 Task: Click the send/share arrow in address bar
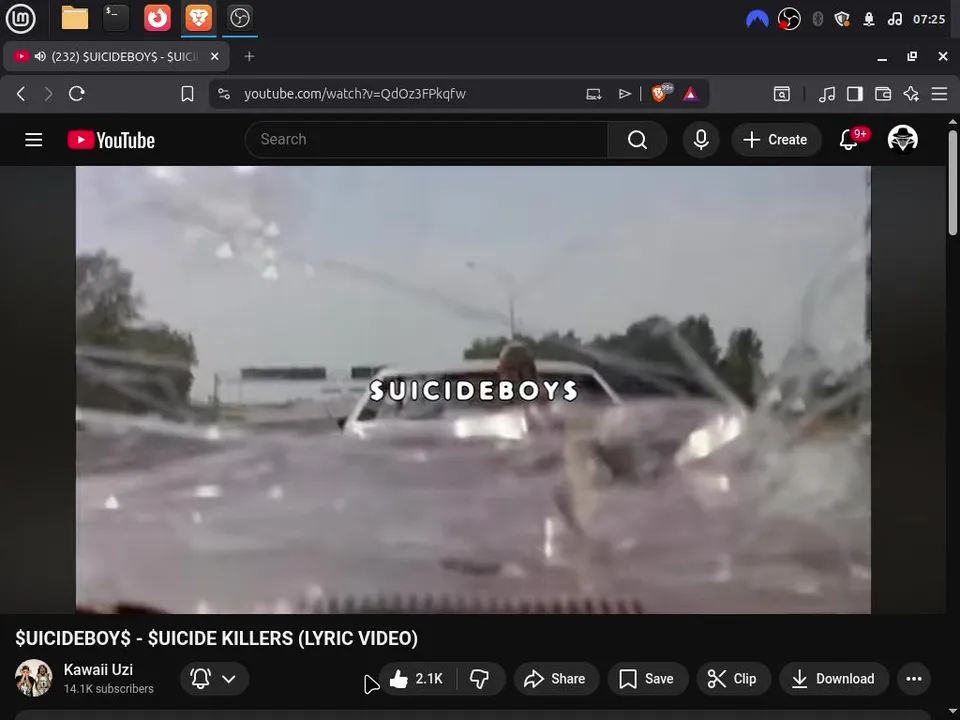click(x=624, y=94)
